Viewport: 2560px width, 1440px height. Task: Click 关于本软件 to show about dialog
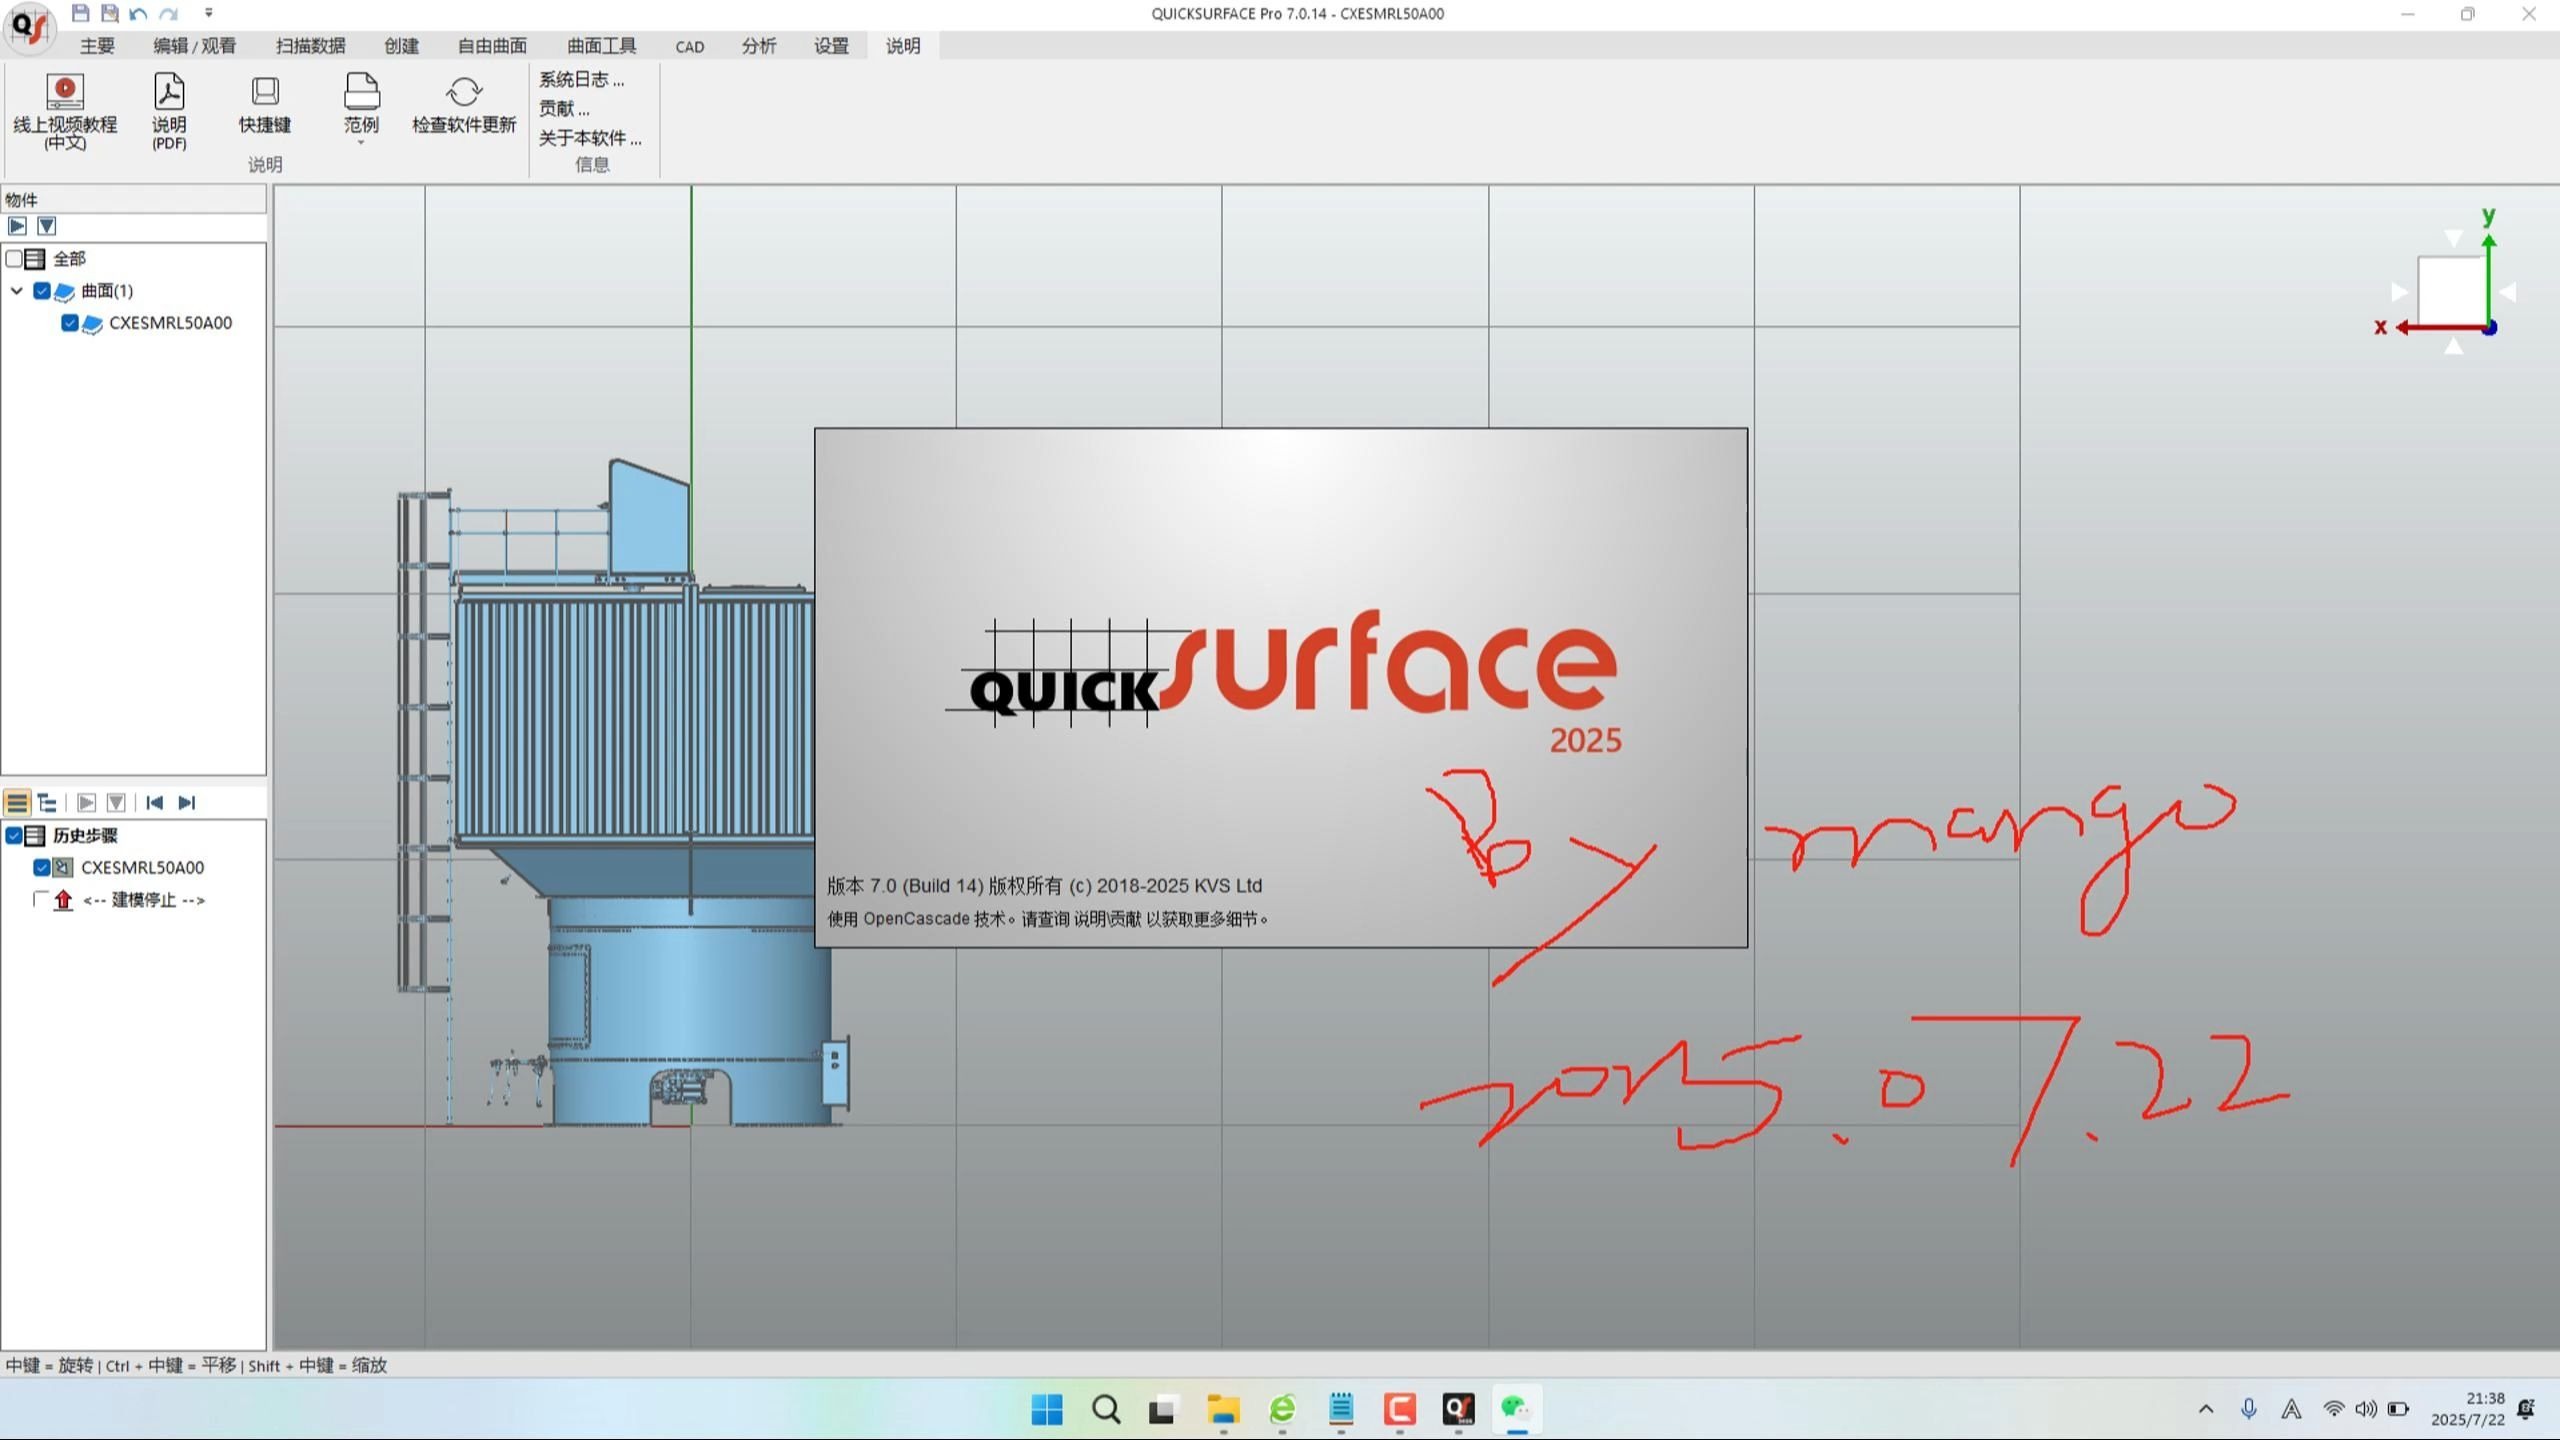point(588,138)
